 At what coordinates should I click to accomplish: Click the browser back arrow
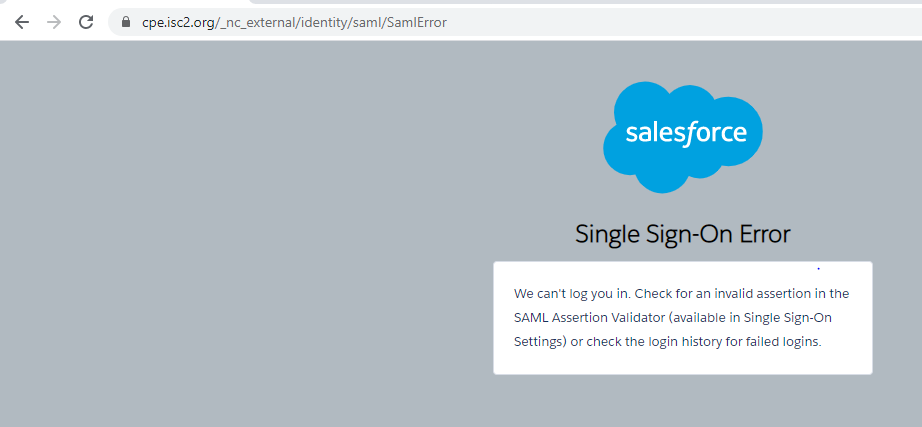[21, 21]
